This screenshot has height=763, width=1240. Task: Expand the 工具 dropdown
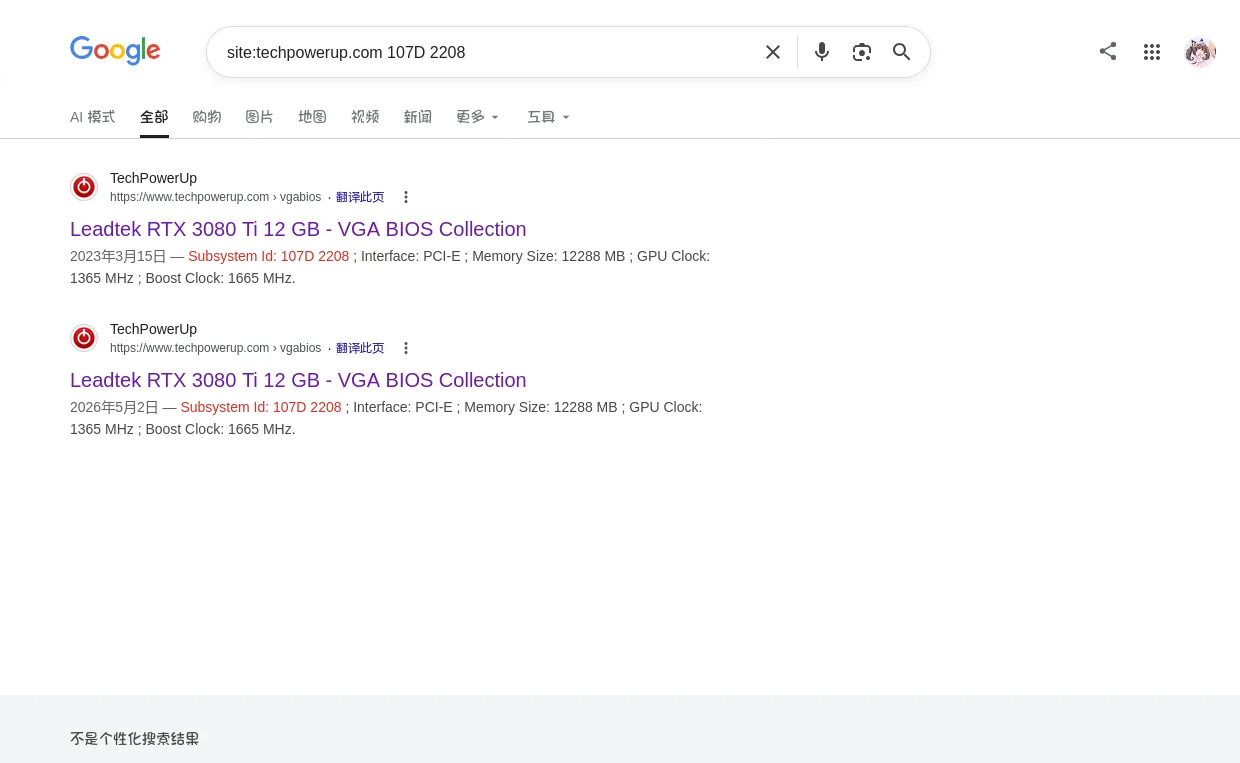pos(548,117)
